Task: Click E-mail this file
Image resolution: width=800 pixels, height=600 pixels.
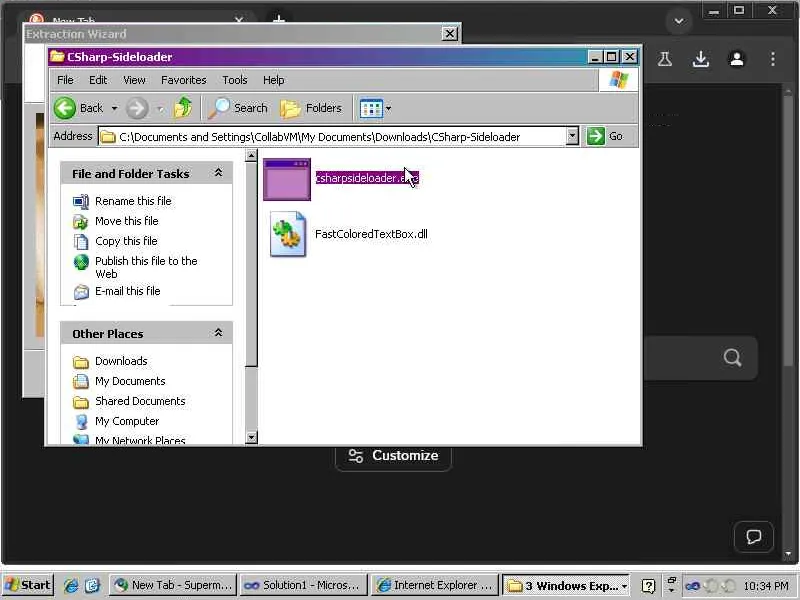Action: coord(128,291)
